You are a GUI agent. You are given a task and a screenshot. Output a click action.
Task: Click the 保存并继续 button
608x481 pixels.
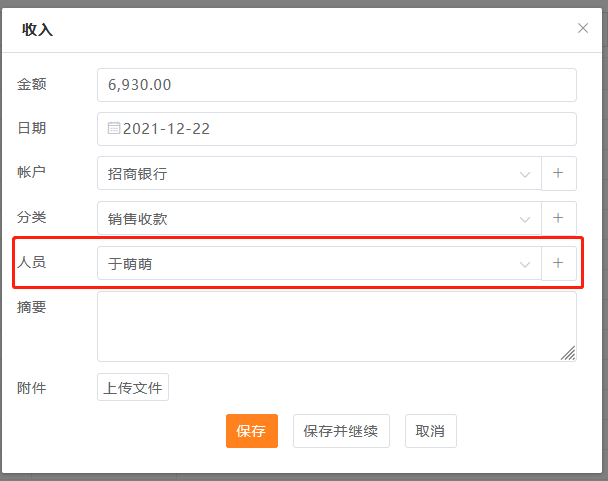pos(341,431)
